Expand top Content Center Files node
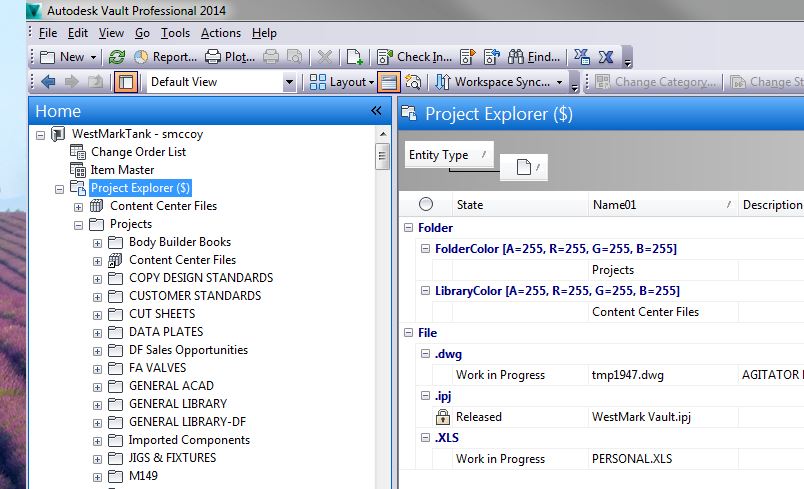804x489 pixels. 78,207
